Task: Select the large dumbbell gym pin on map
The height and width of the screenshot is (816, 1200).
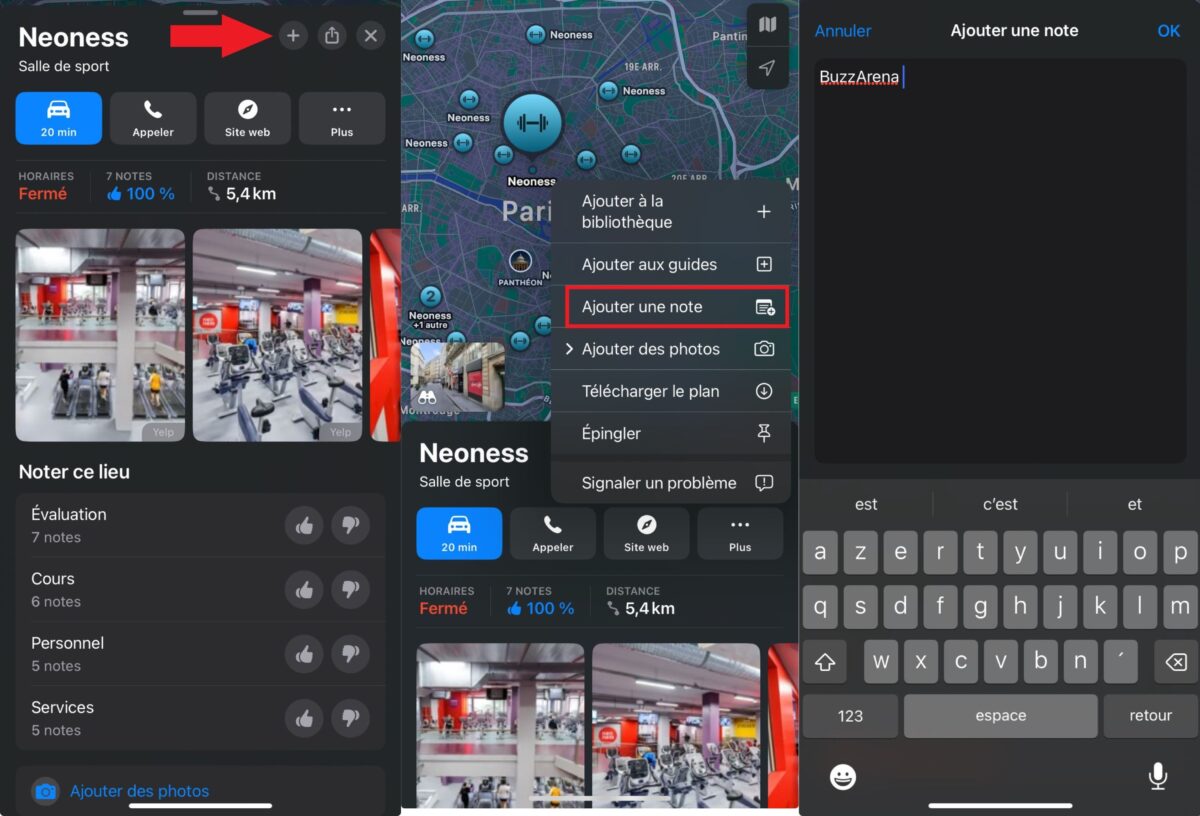Action: pos(532,124)
